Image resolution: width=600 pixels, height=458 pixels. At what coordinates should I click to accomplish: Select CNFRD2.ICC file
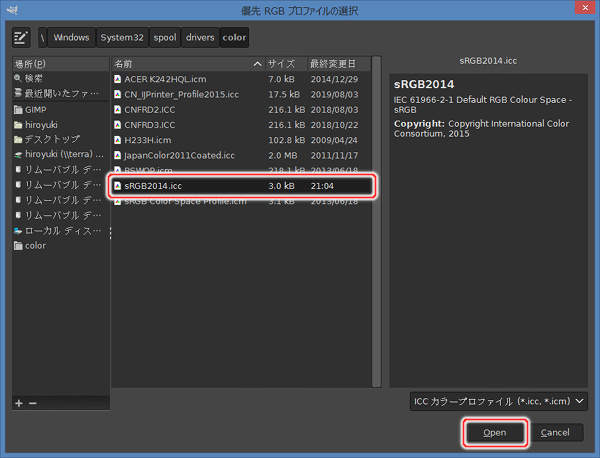241,110
